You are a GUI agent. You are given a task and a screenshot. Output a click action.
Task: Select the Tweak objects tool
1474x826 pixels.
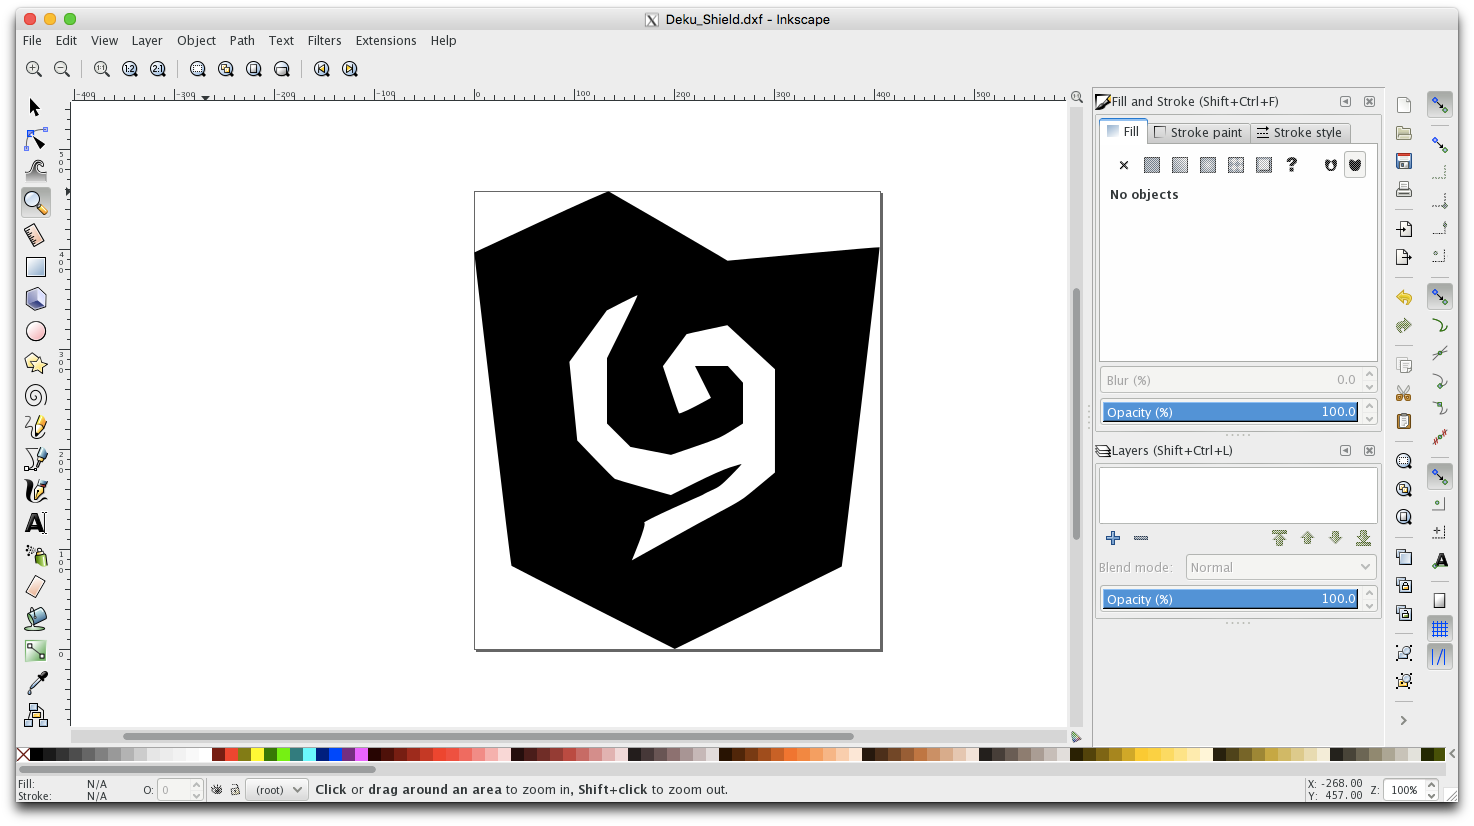pos(35,170)
